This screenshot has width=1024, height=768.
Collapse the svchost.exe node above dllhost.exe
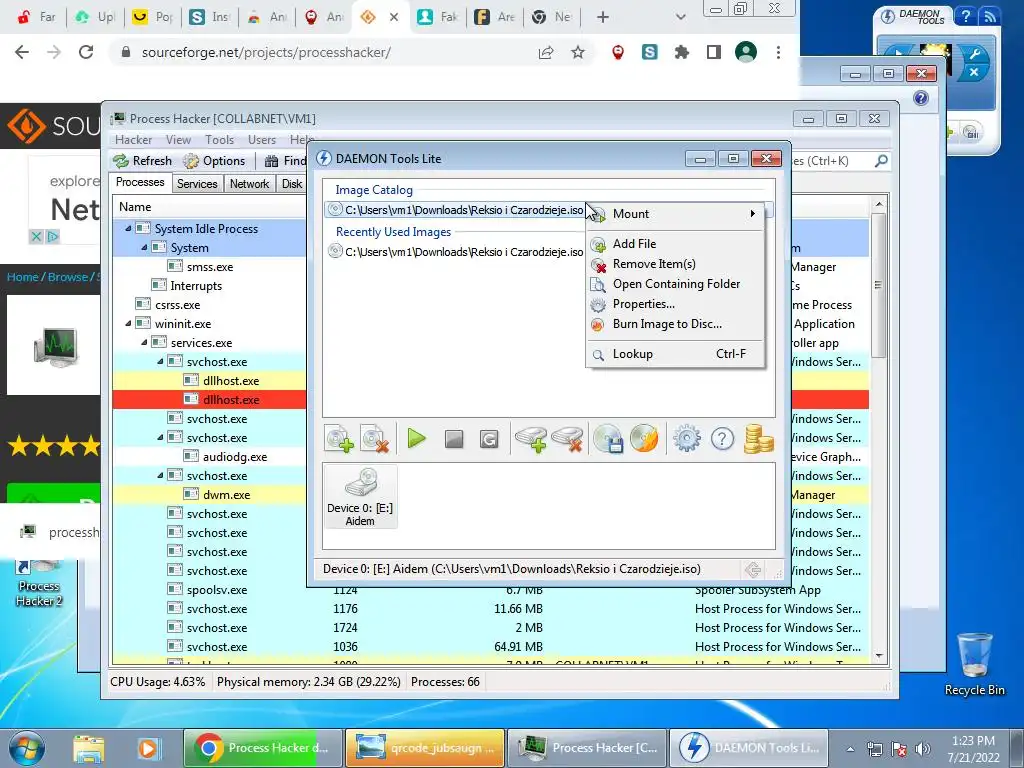160,361
